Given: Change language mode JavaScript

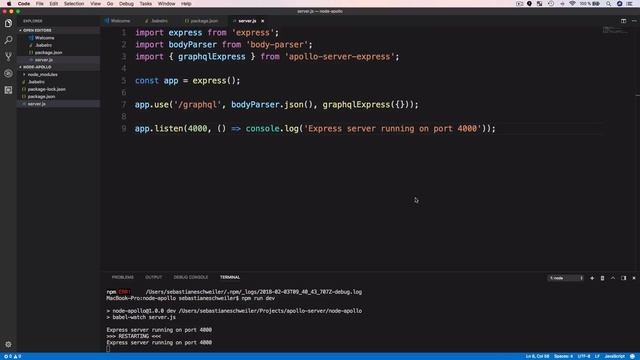Looking at the screenshot, I should tap(614, 356).
